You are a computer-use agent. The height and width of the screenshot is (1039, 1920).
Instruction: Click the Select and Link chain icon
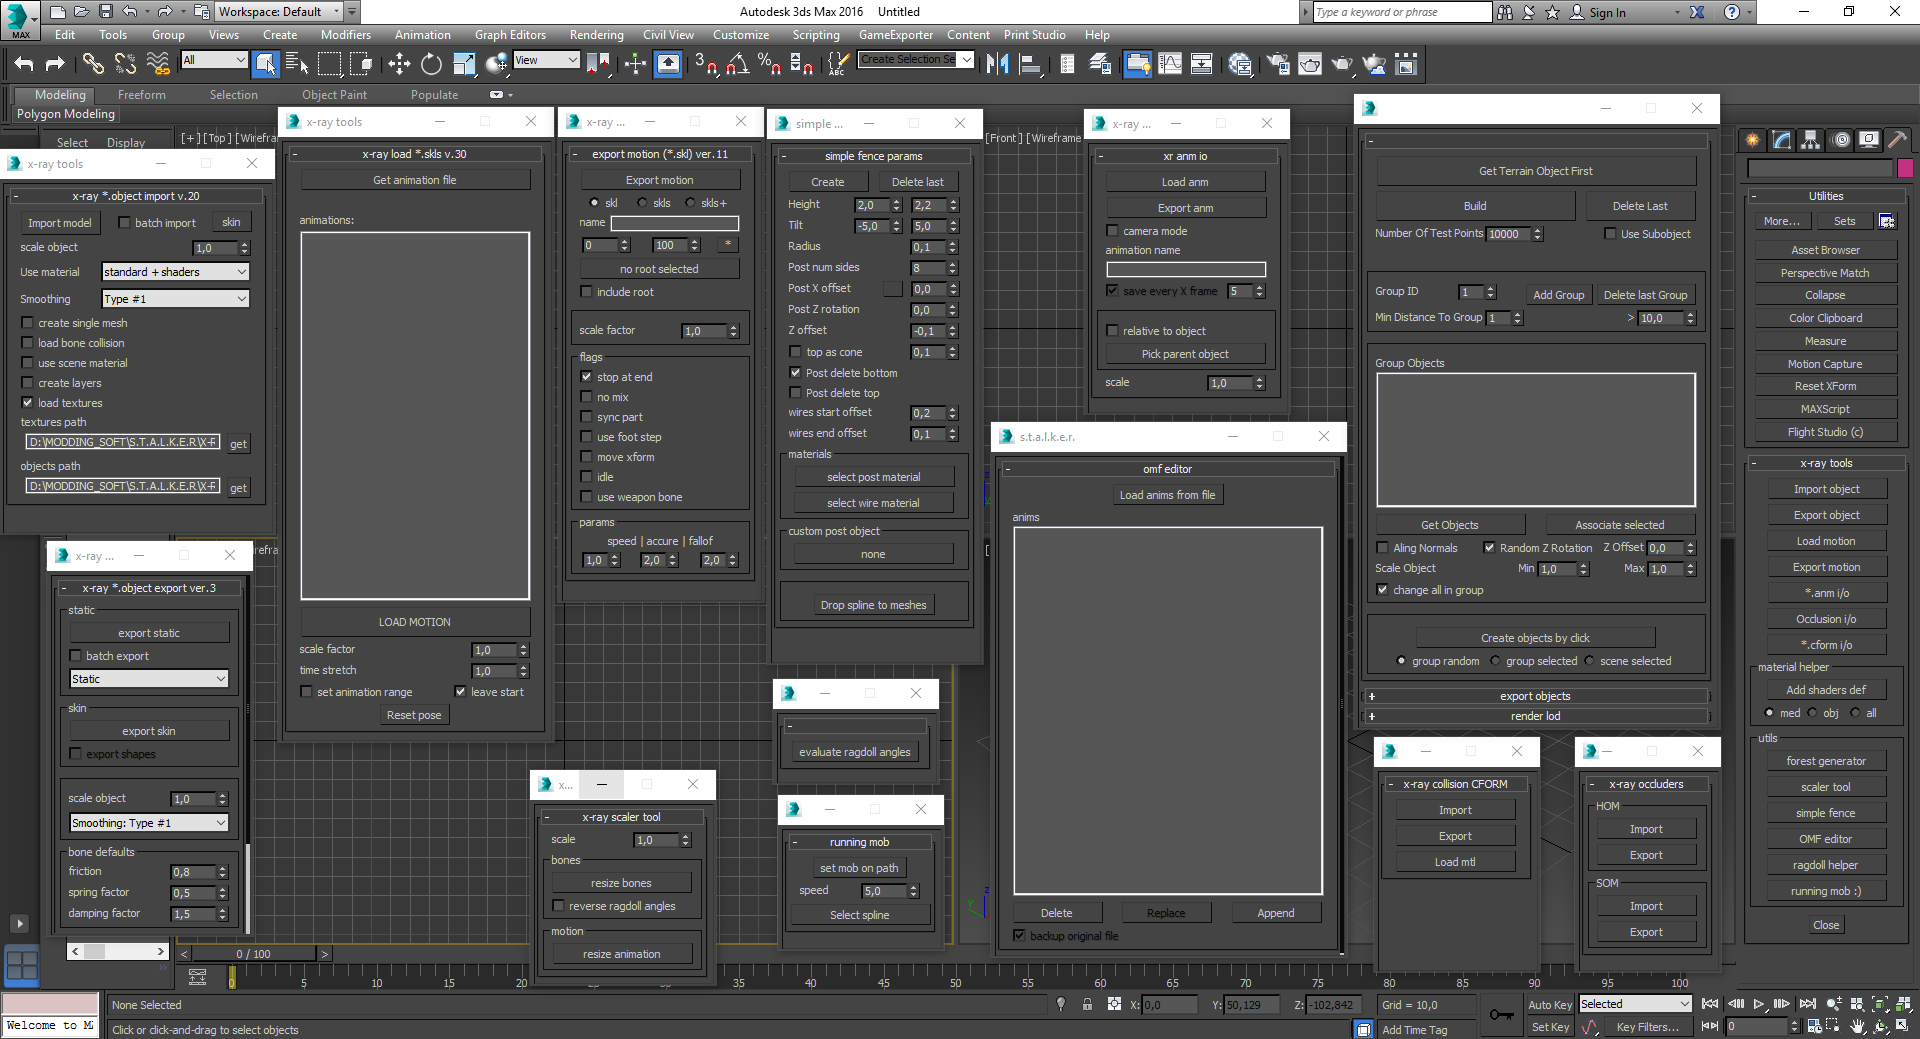pos(93,64)
